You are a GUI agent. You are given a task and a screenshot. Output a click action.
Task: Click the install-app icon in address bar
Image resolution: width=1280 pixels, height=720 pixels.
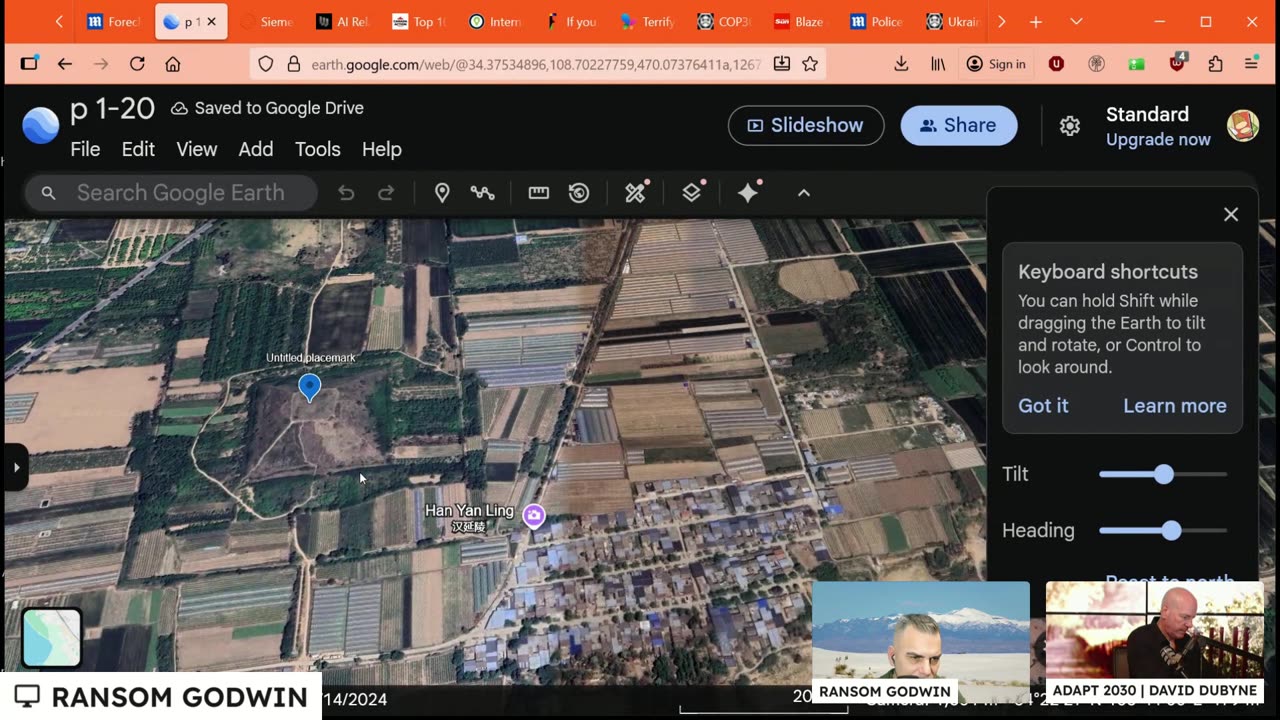click(x=782, y=64)
